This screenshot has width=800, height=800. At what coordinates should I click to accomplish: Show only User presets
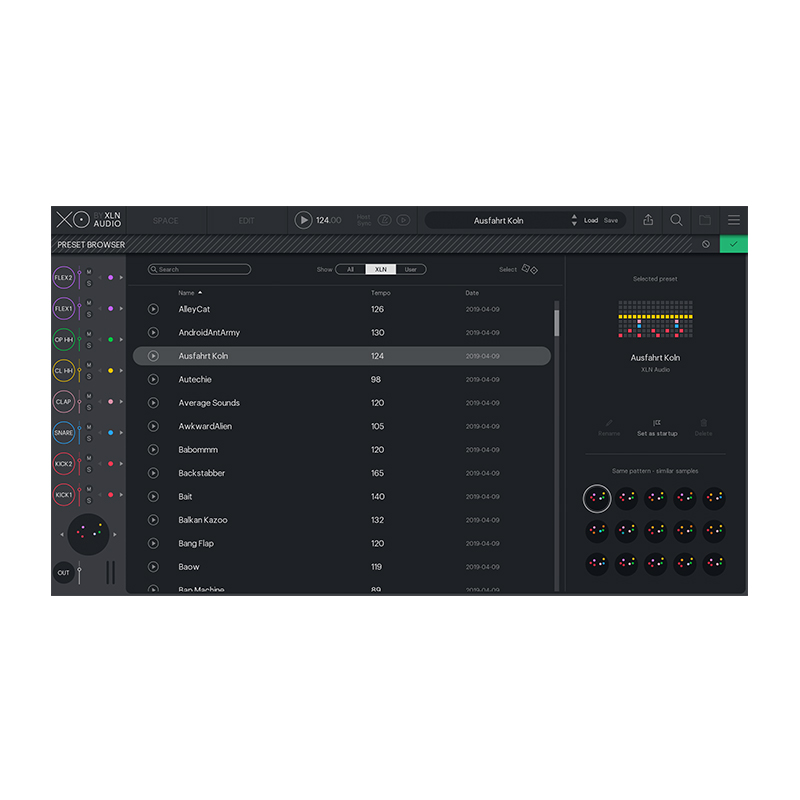[x=410, y=269]
